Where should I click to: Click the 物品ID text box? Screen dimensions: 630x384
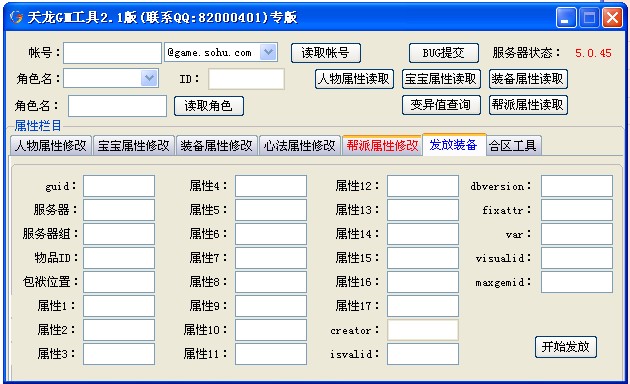pyautogui.click(x=119, y=258)
